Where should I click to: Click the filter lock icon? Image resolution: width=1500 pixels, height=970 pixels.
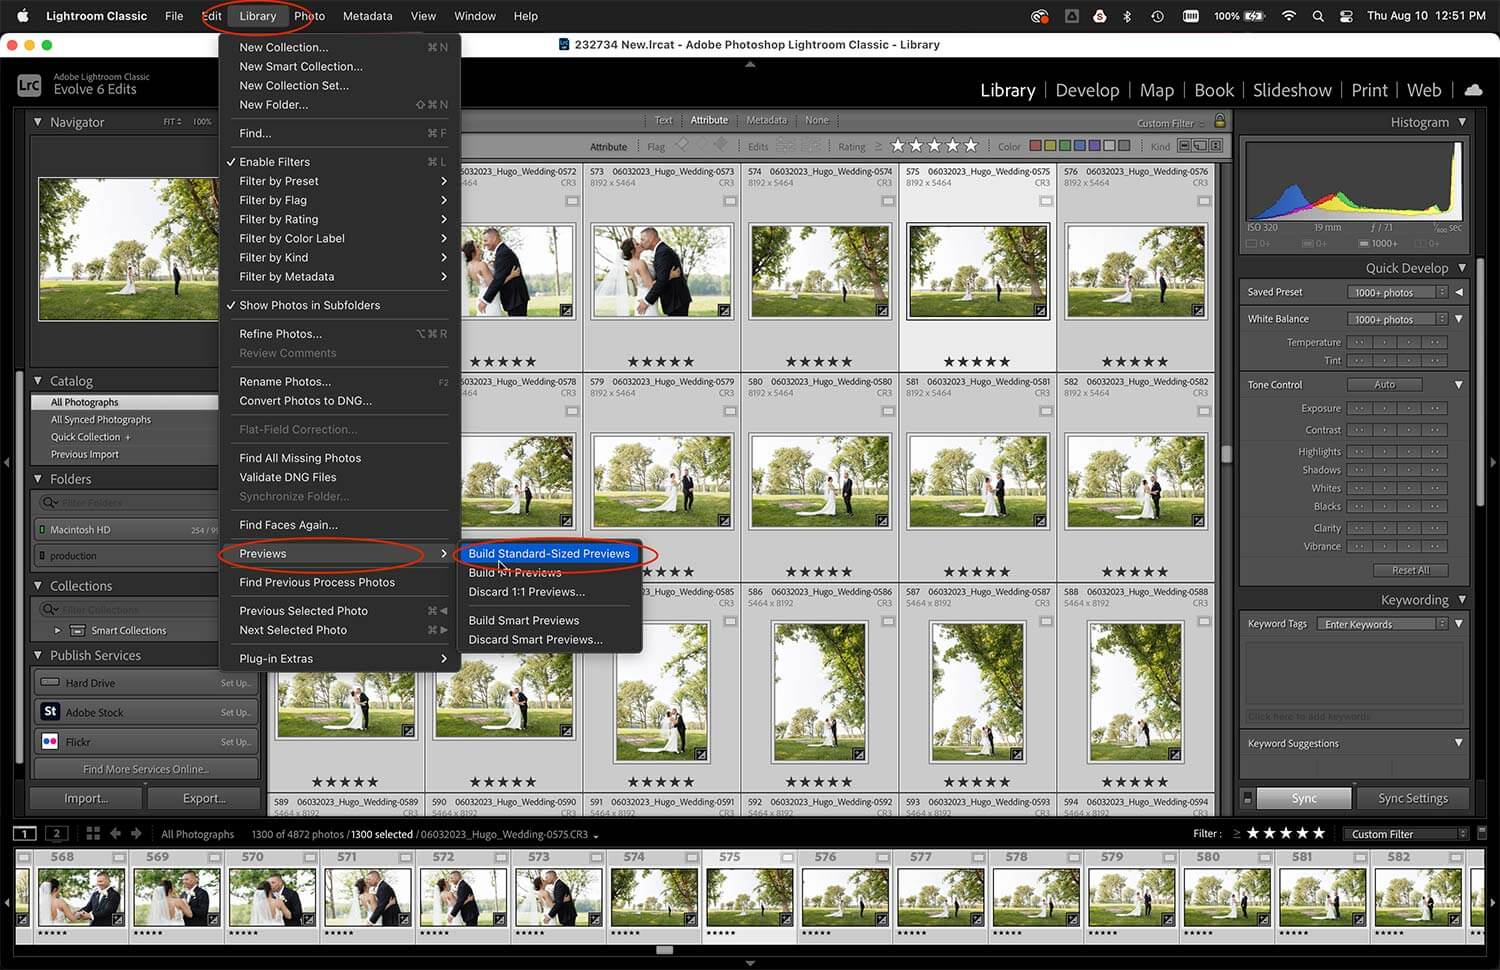(1220, 121)
